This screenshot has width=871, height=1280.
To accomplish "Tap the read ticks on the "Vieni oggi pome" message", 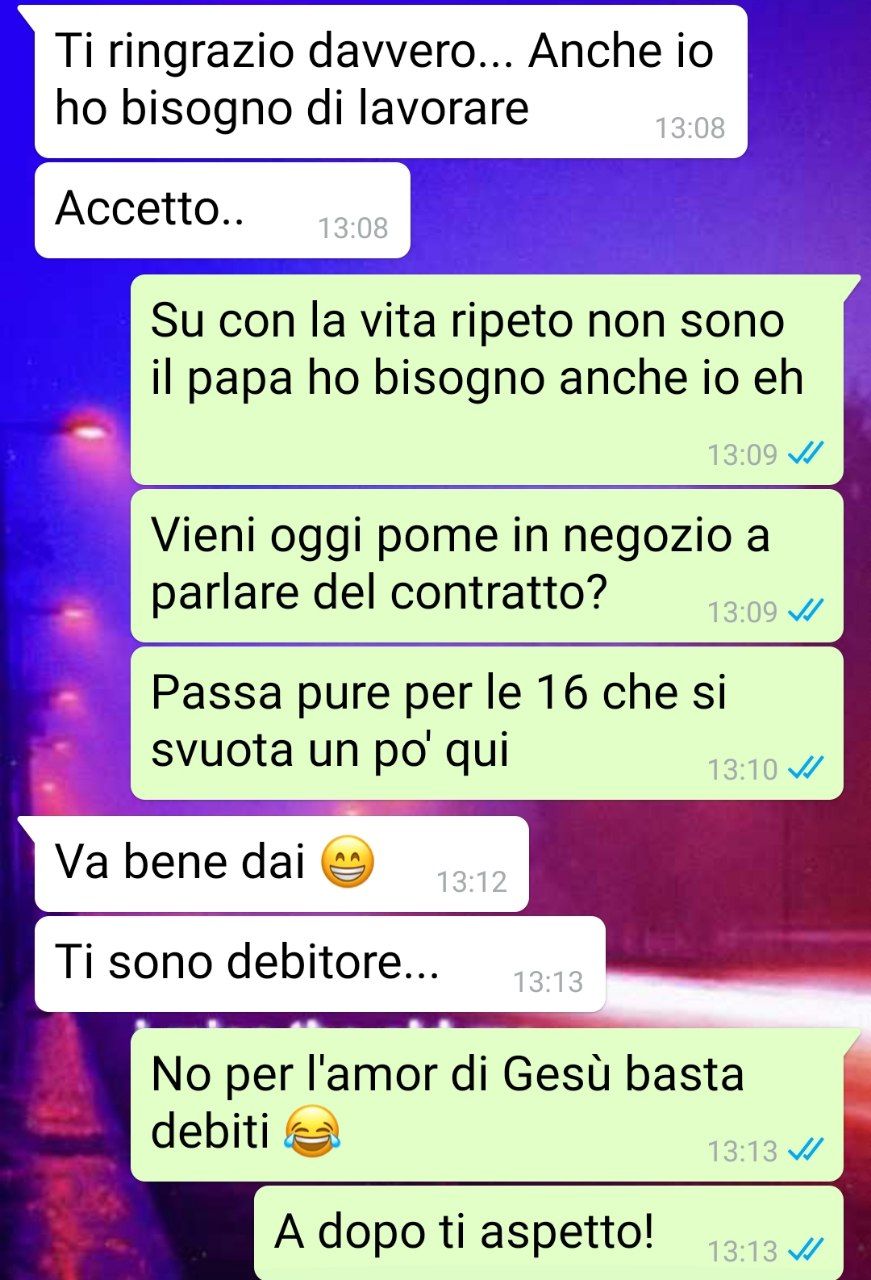I will click(x=804, y=610).
